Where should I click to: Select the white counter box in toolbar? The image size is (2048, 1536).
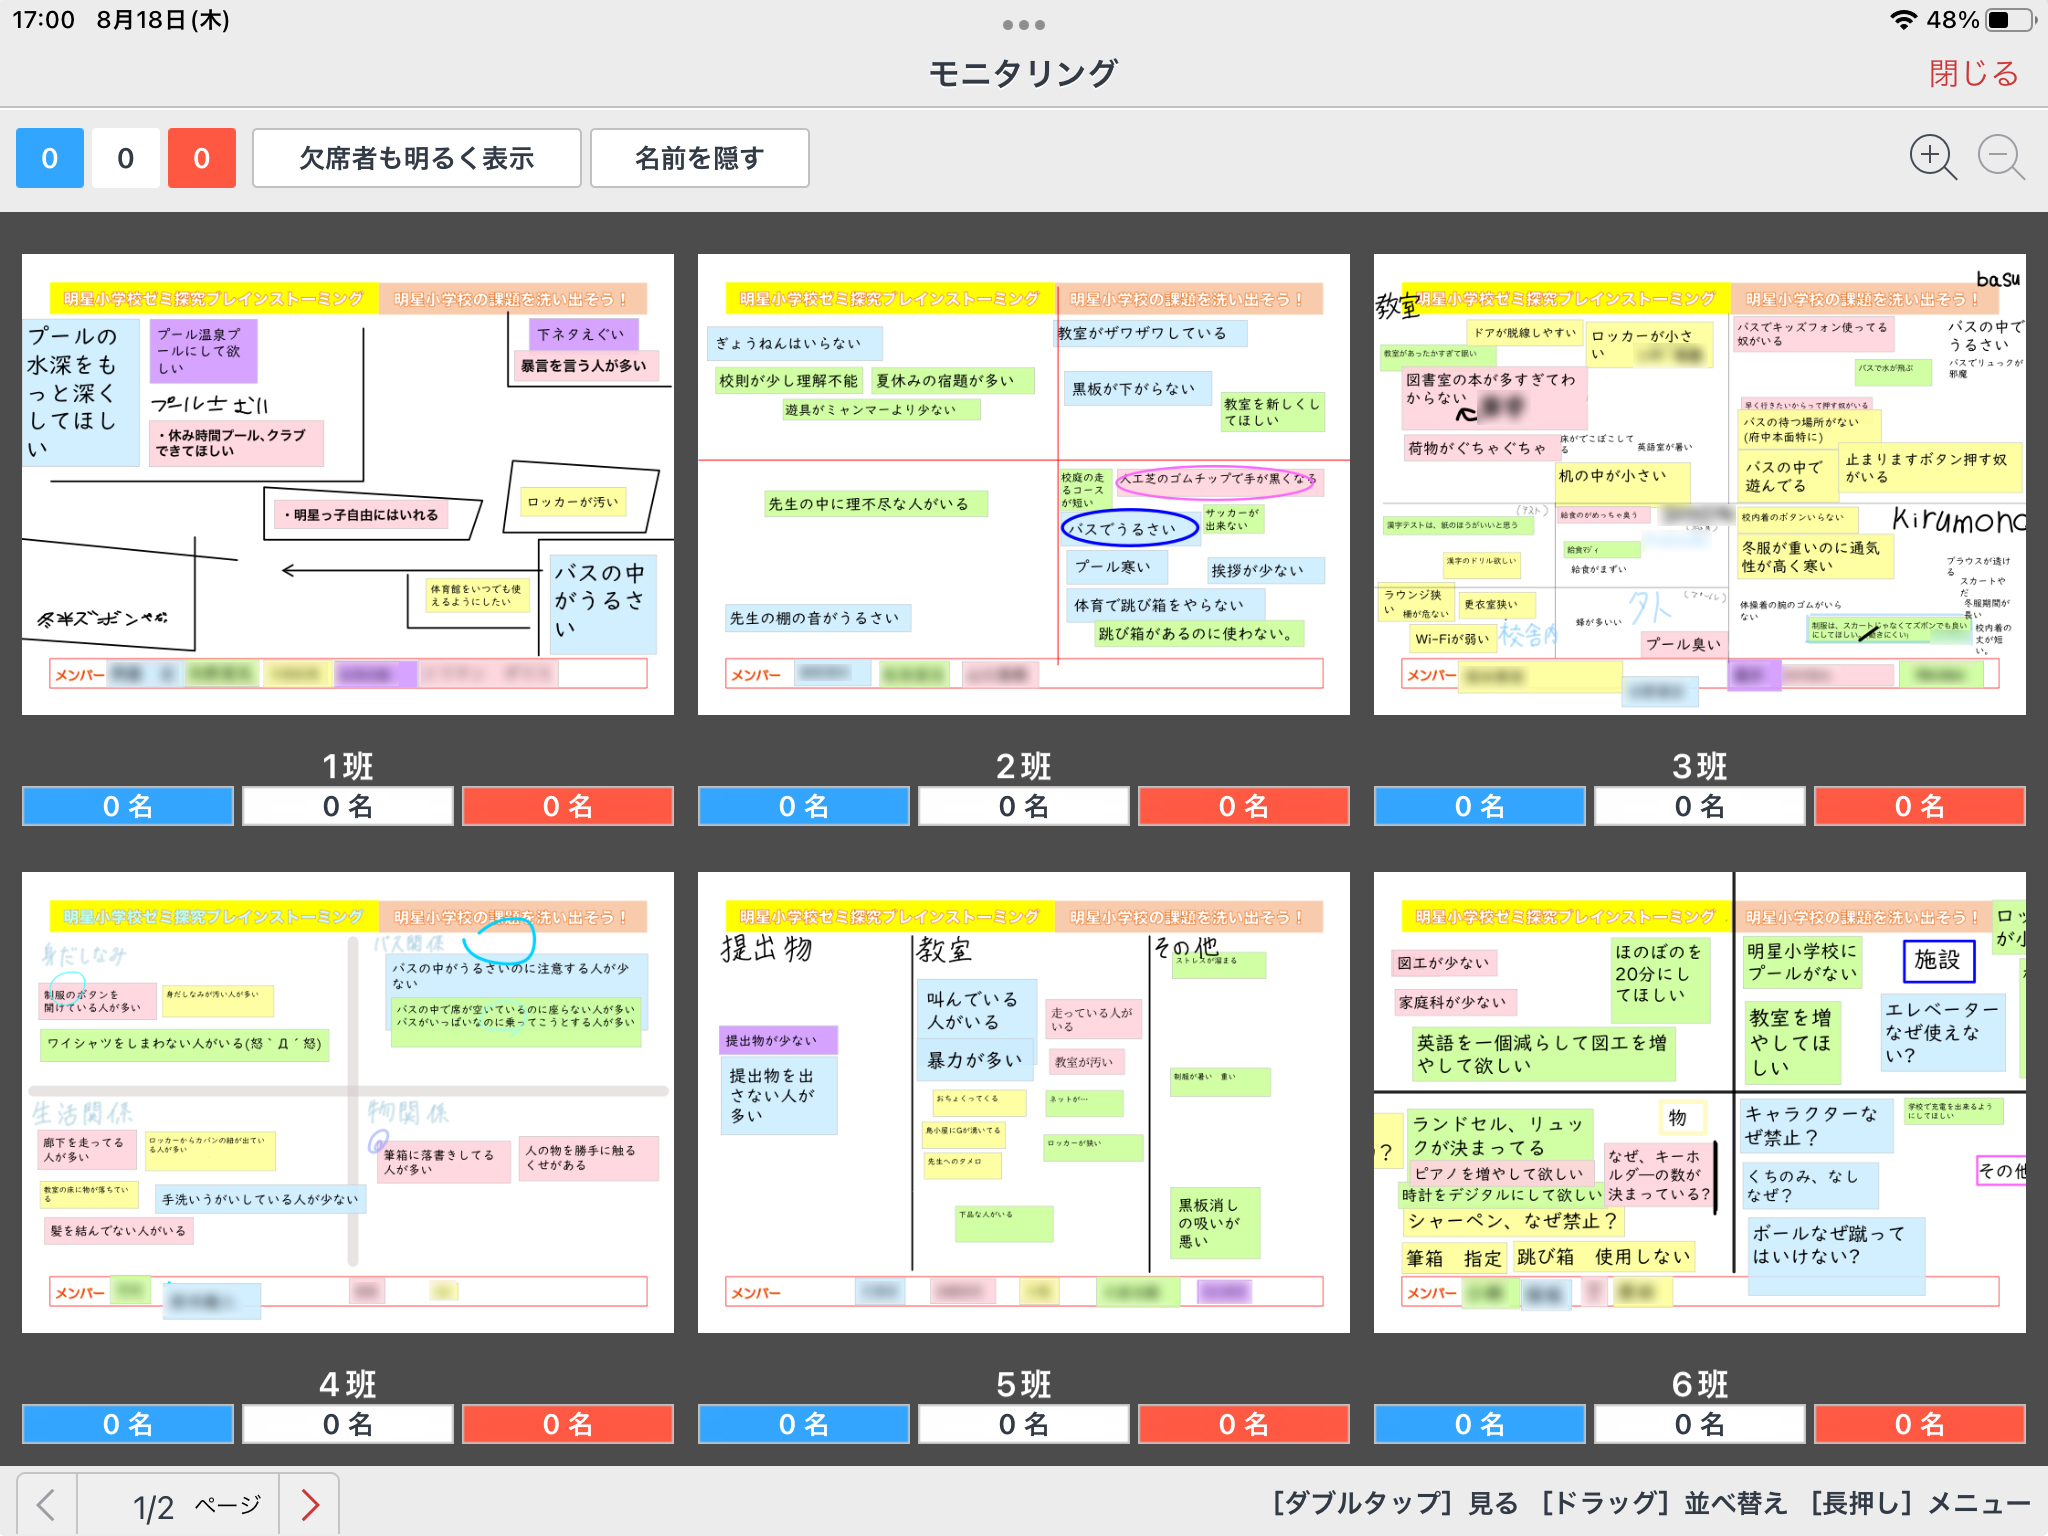tap(126, 158)
